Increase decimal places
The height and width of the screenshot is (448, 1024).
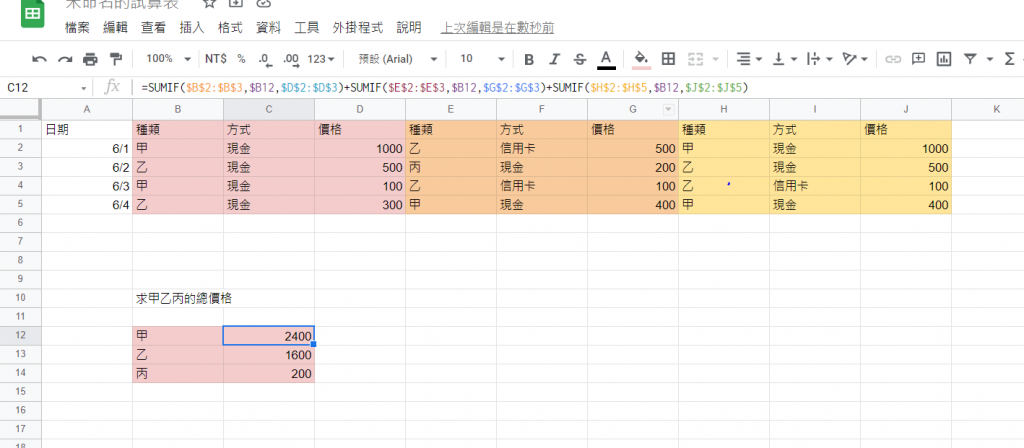(291, 59)
